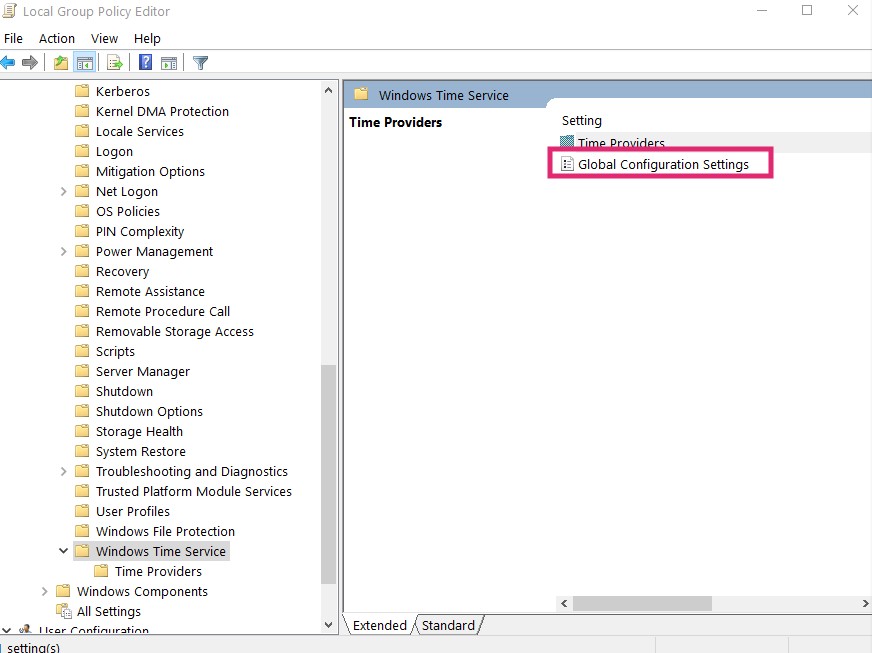Expand the Net Logon node

pos(63,191)
